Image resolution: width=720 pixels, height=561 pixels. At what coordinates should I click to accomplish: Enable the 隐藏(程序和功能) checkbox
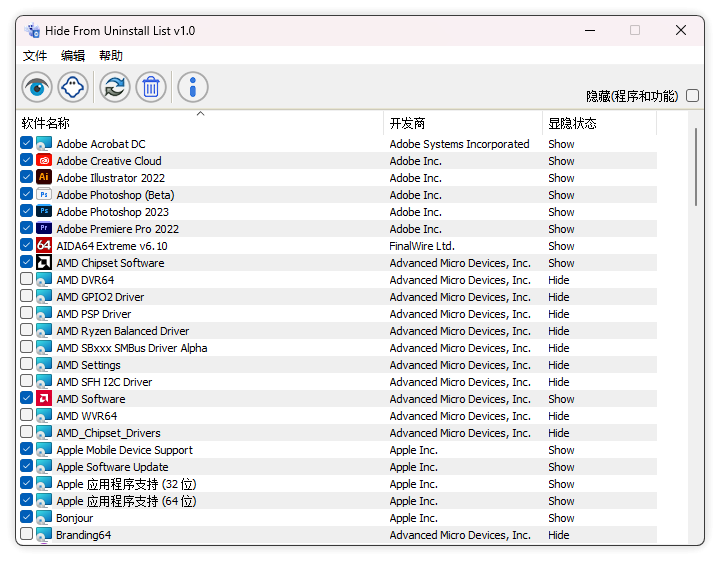692,96
